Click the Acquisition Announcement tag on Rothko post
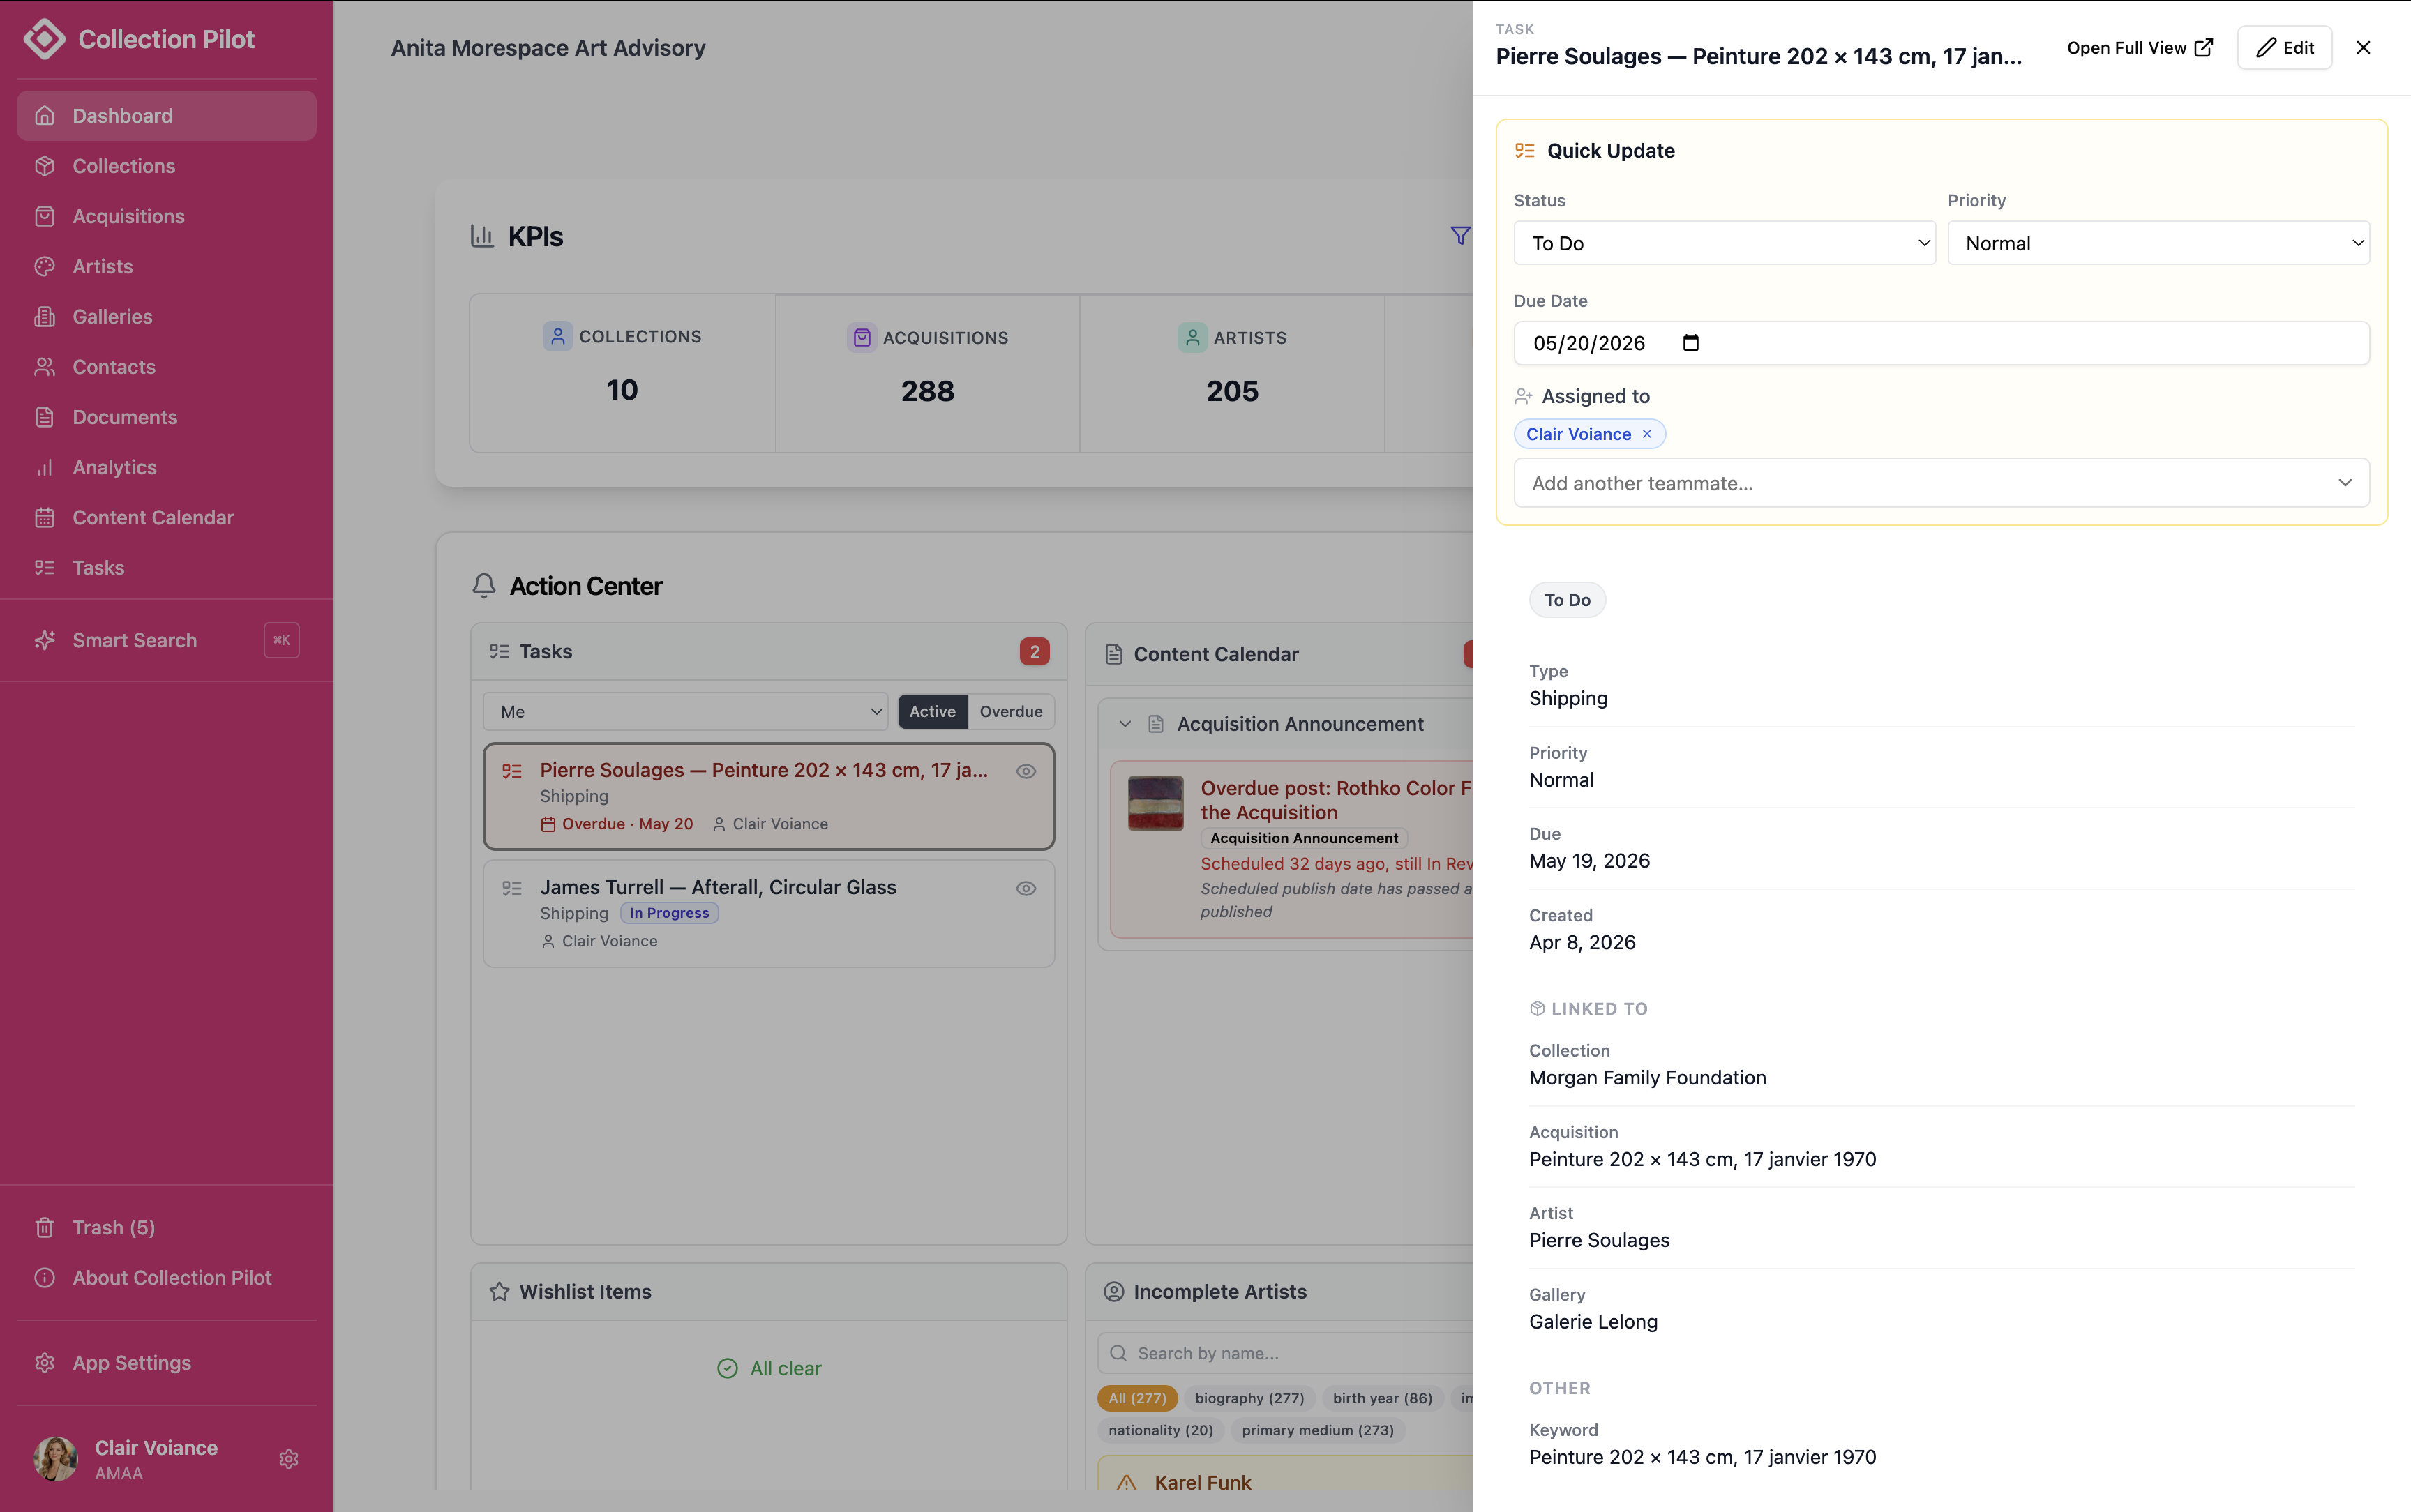This screenshot has width=2411, height=1512. click(x=1304, y=838)
